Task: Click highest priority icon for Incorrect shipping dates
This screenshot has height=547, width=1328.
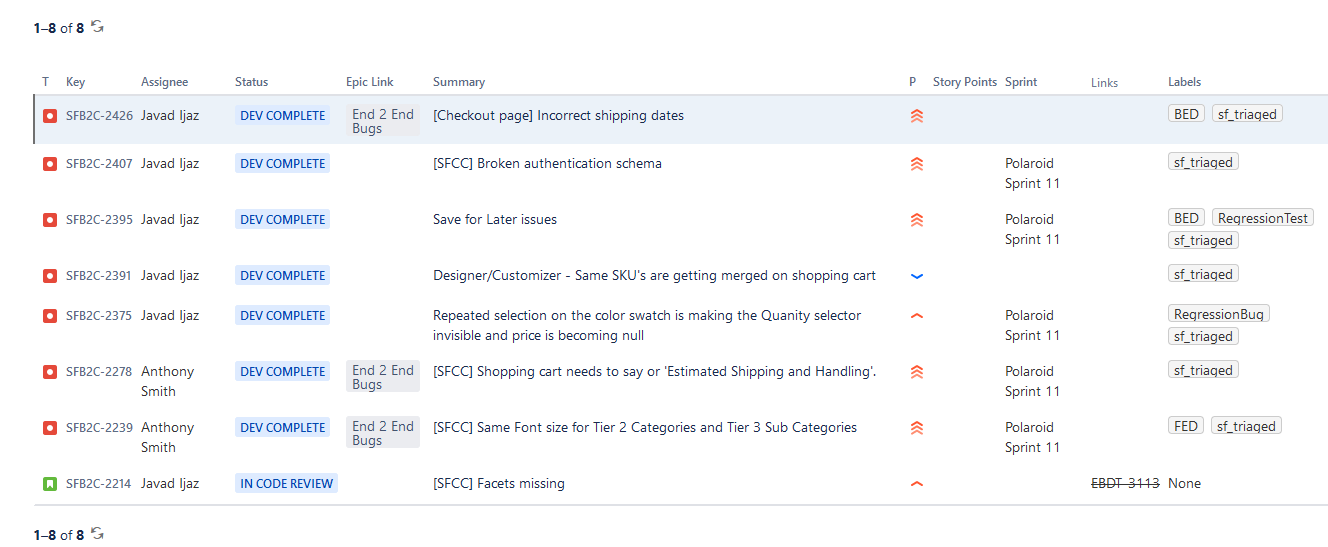Action: point(916,116)
